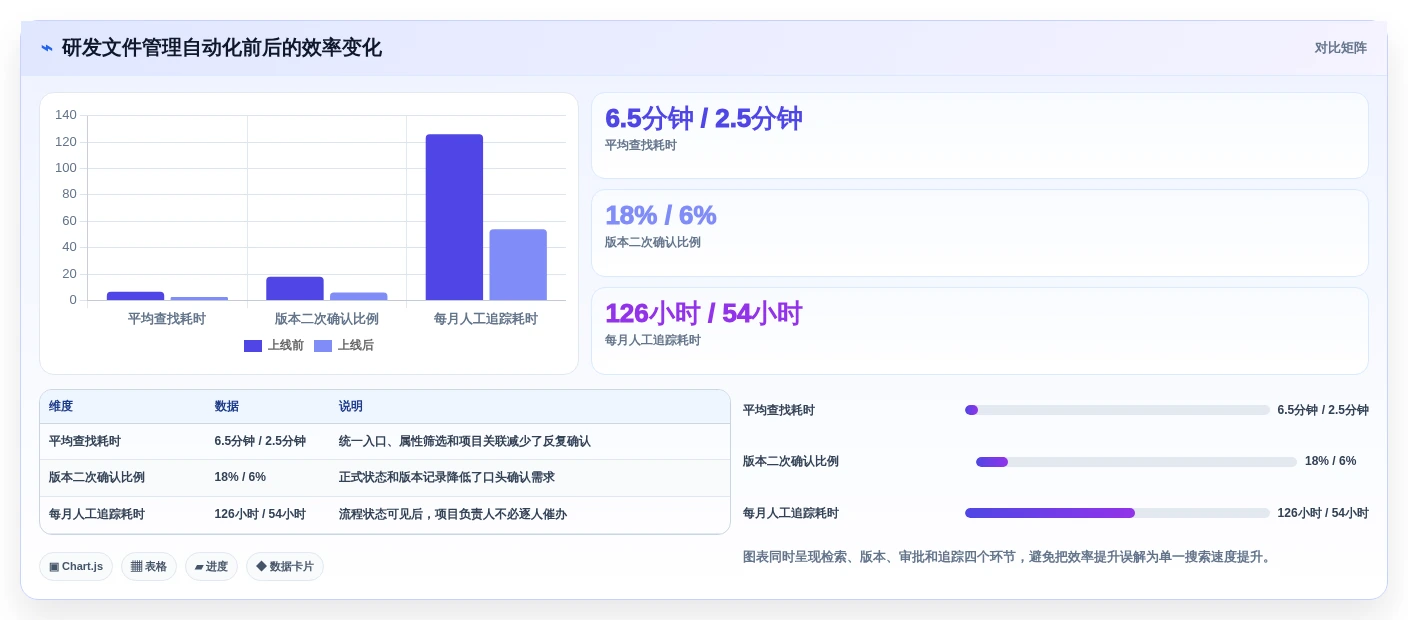Viewport: 1408px width, 620px height.
Task: Click the table row label 版本二次确认比例
Action: click(x=97, y=478)
